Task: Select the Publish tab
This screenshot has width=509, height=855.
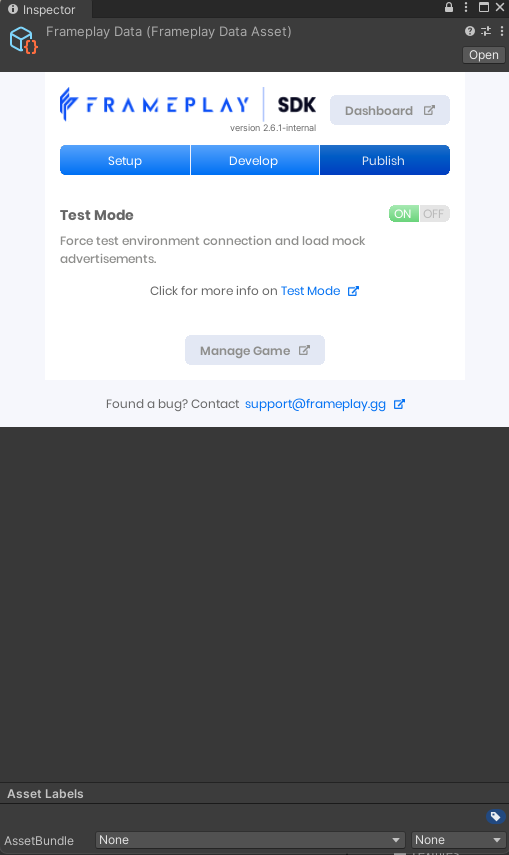Action: (385, 160)
